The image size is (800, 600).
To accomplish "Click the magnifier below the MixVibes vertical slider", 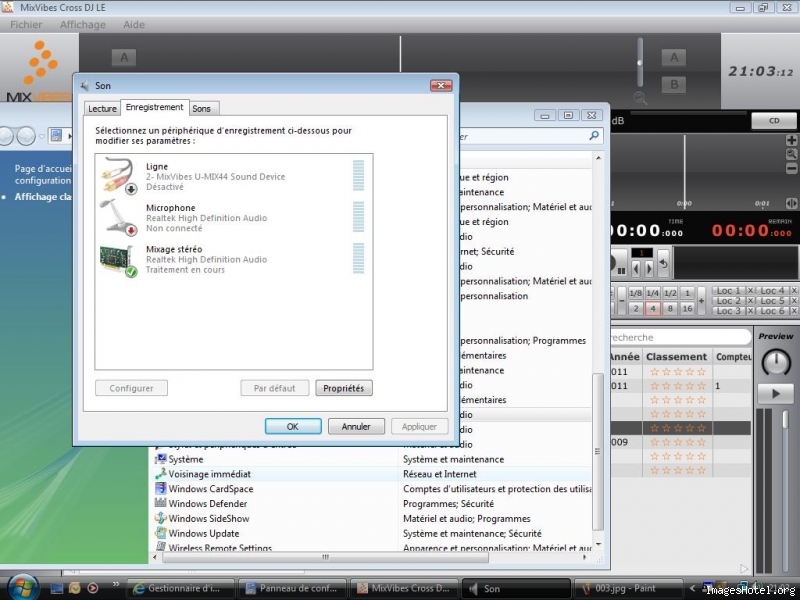I will (x=640, y=97).
